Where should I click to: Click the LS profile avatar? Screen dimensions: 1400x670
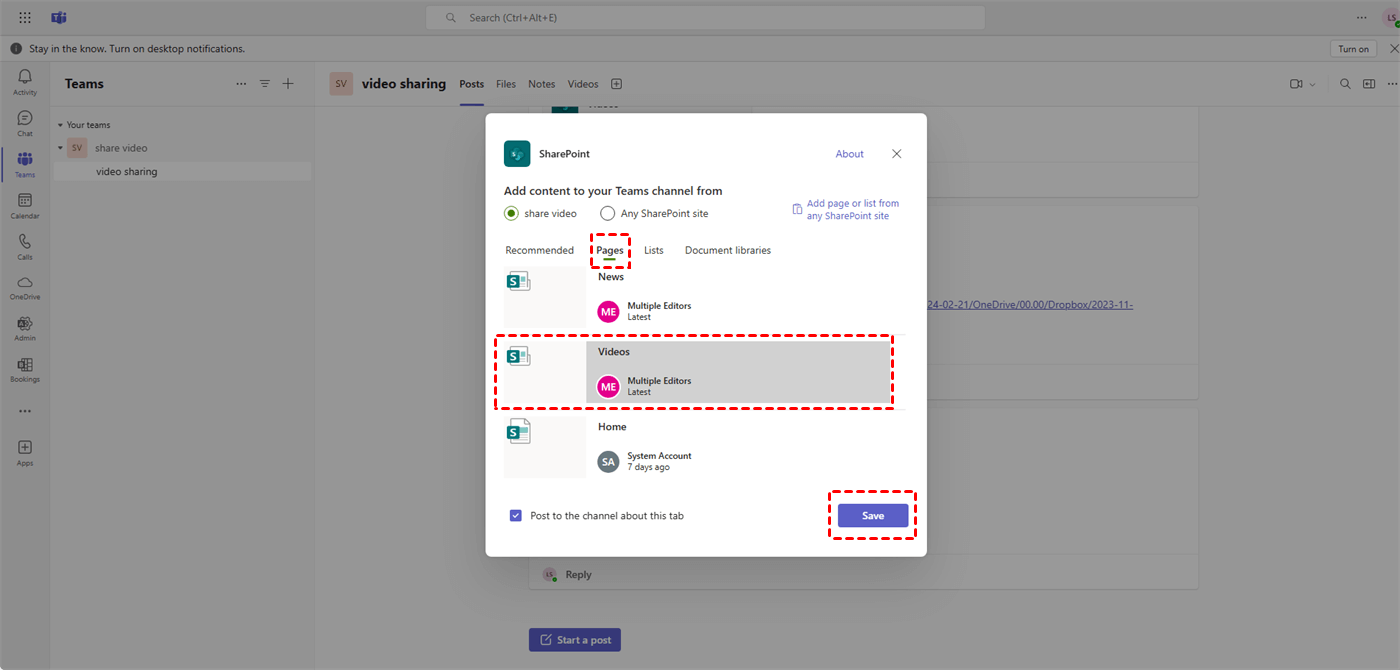tap(1389, 18)
